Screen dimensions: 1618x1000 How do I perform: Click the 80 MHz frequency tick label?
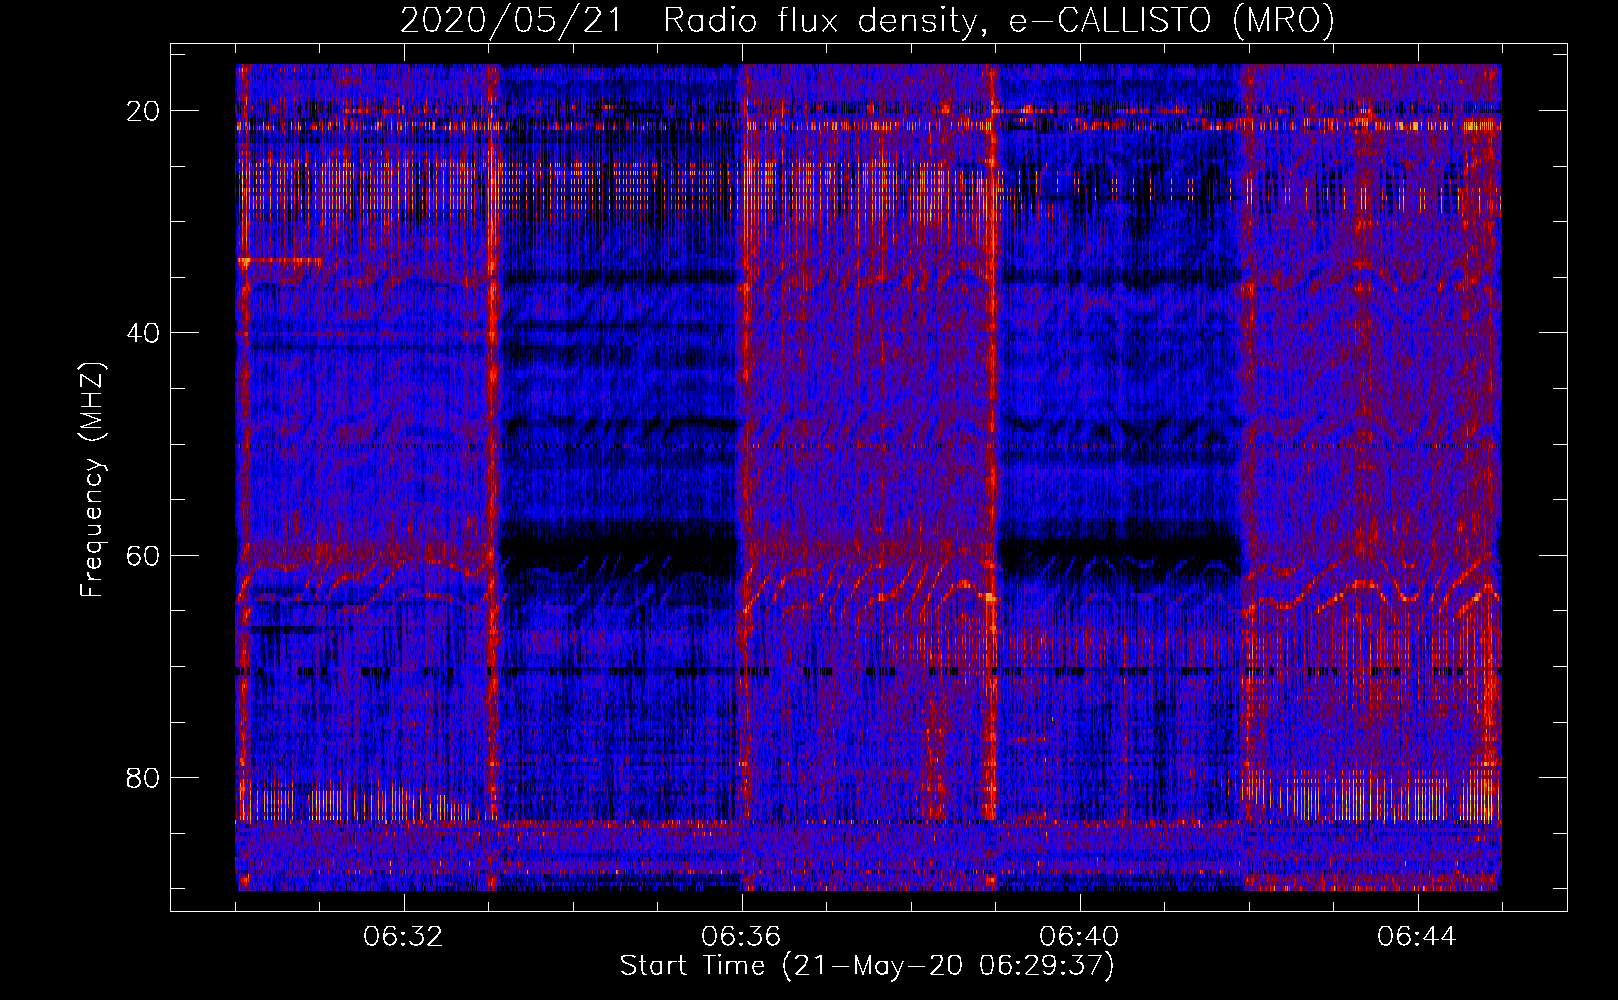point(144,777)
